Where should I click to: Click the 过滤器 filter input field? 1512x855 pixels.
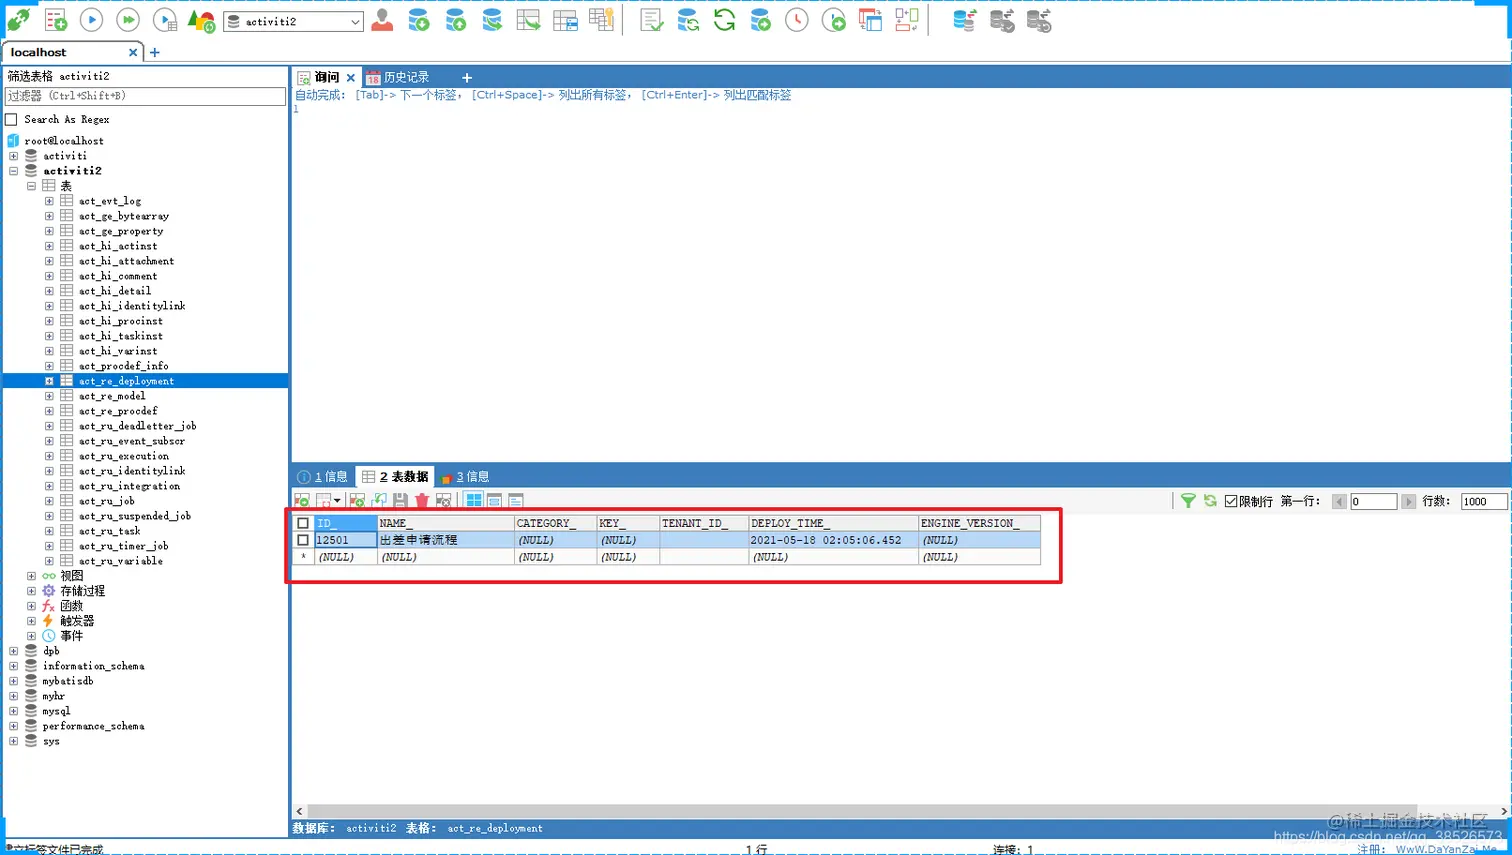point(145,96)
